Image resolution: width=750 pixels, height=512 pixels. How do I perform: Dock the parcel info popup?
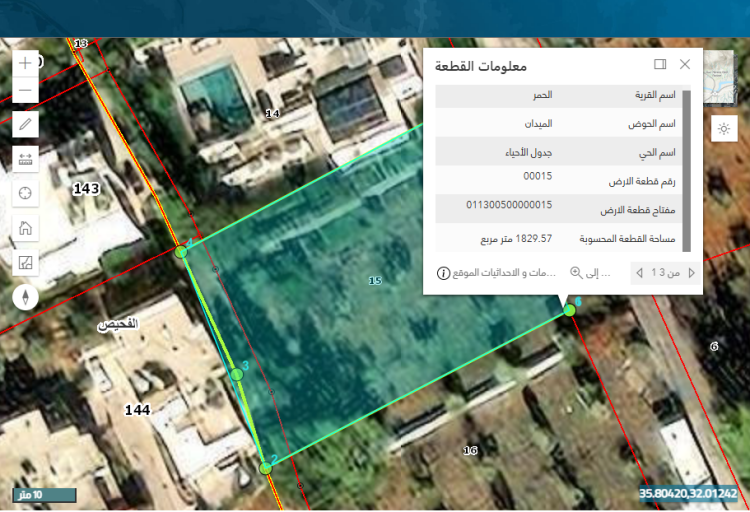660,64
